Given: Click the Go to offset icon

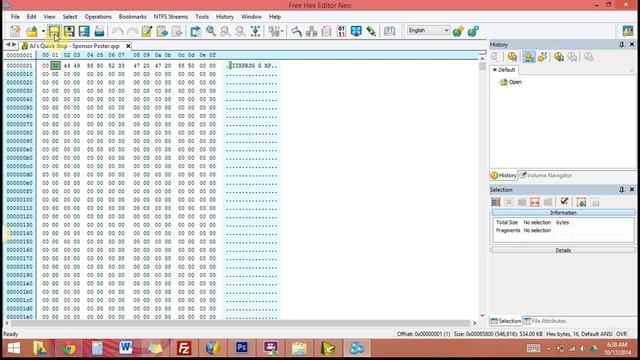Looking at the screenshot, I should coord(256,31).
